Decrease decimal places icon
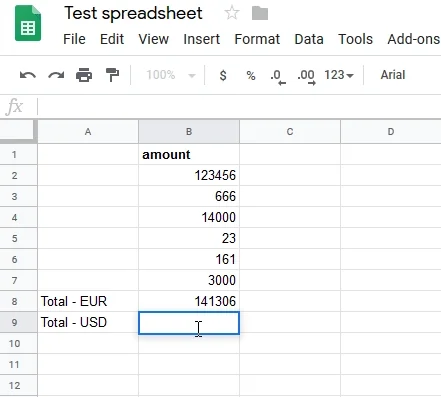 pos(278,77)
